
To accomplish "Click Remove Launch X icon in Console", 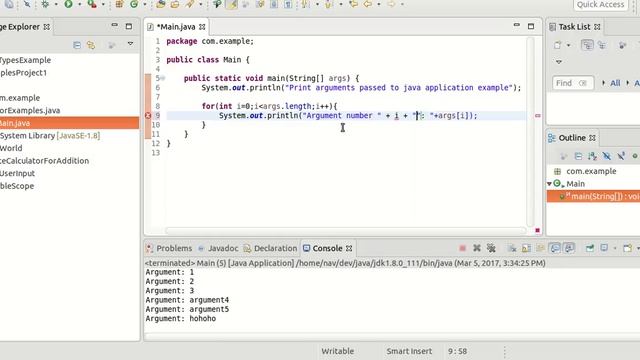I will pos(477,248).
